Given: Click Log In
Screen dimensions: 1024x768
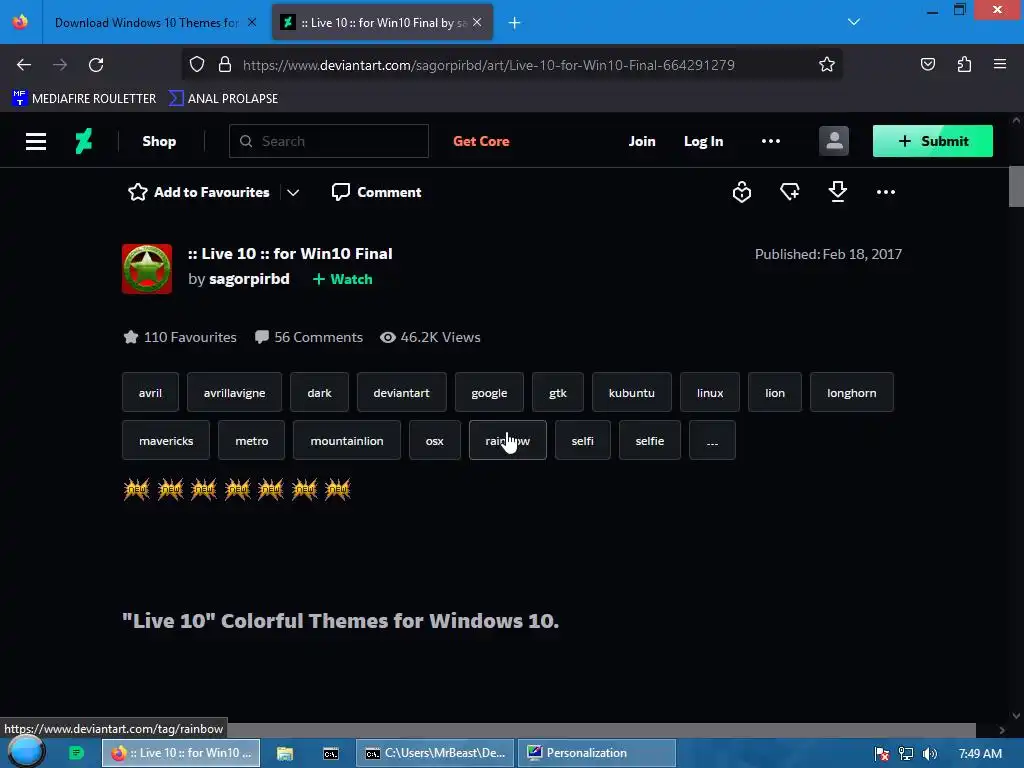Looking at the screenshot, I should (703, 141).
